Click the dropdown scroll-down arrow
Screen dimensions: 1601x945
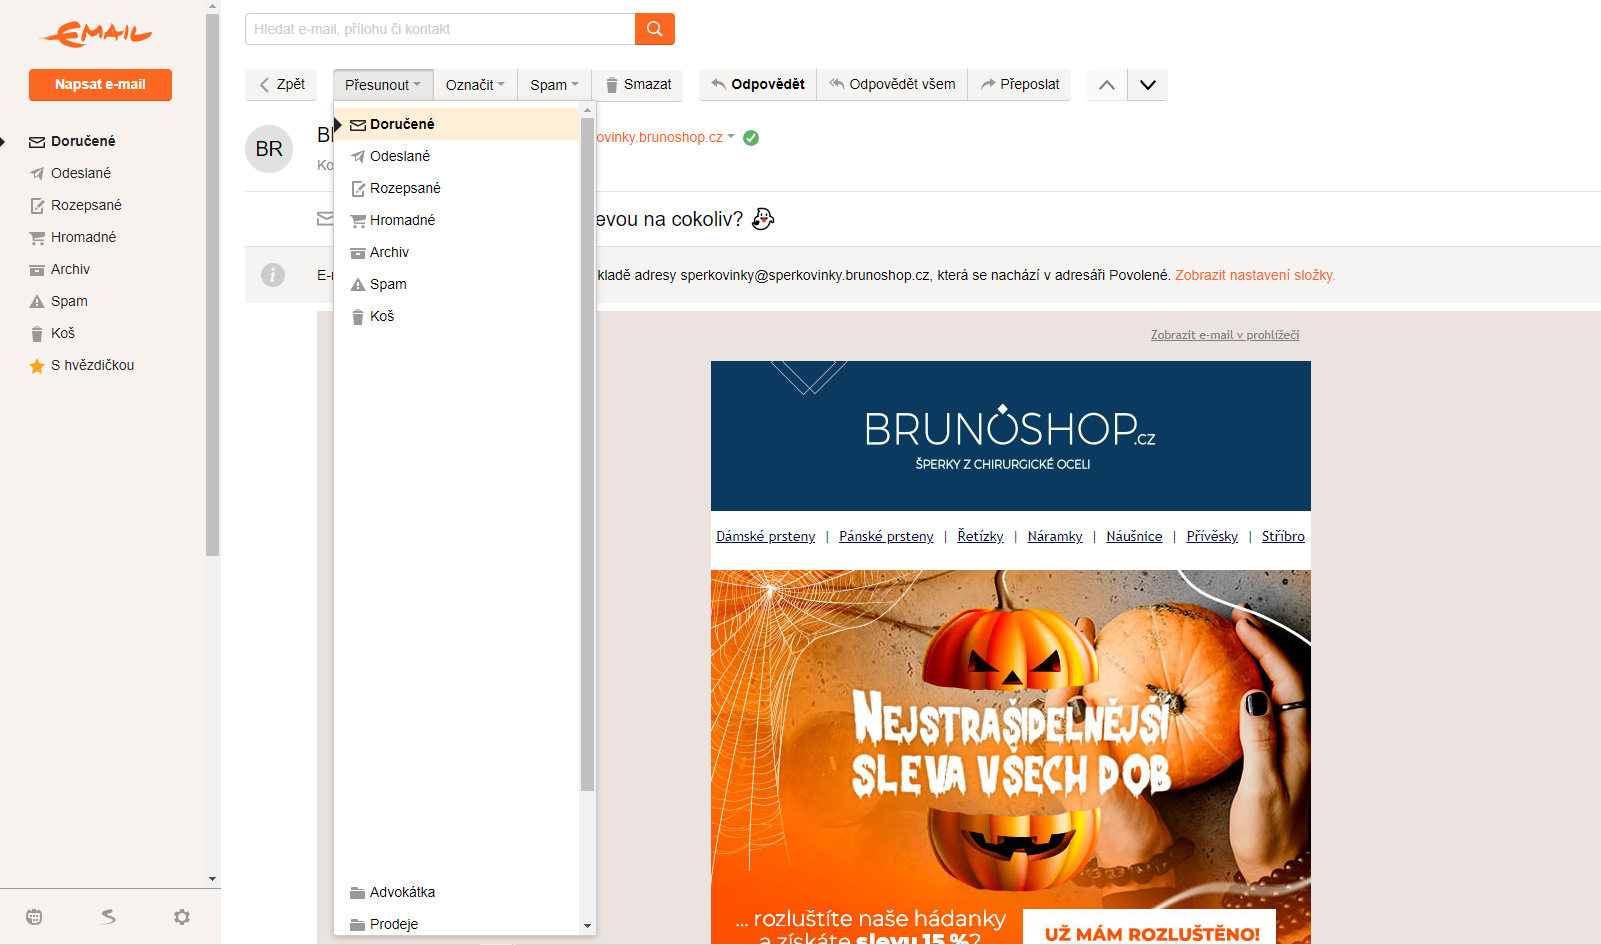tap(587, 926)
